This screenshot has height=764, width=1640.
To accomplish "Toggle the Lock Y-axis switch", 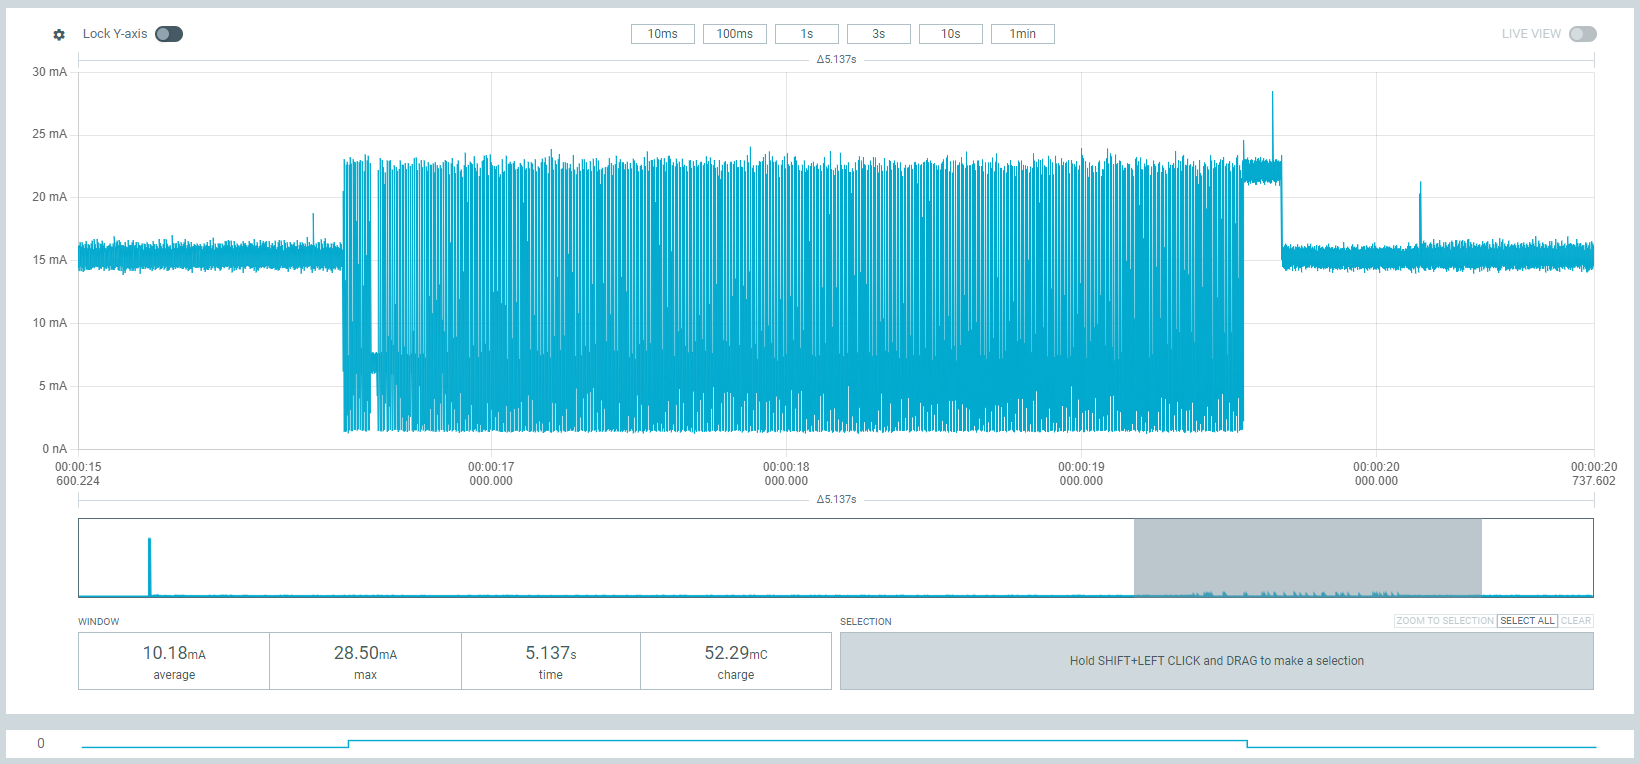I will 169,34.
